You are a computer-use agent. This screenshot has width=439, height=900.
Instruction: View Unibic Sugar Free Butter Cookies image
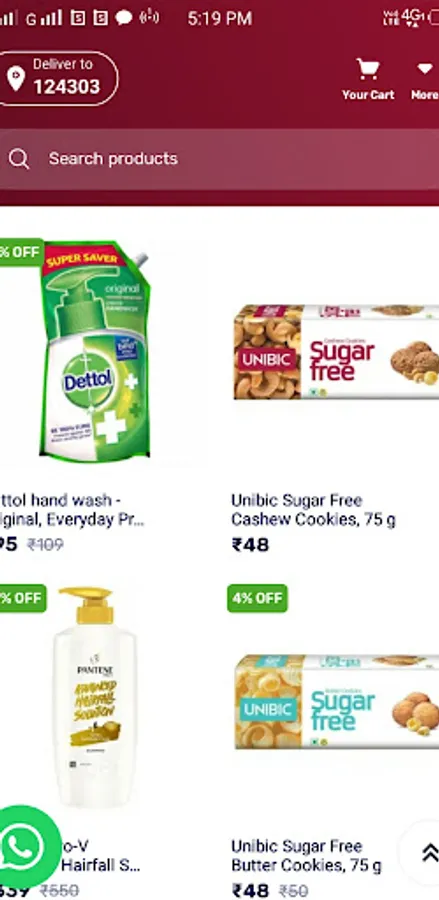[337, 701]
